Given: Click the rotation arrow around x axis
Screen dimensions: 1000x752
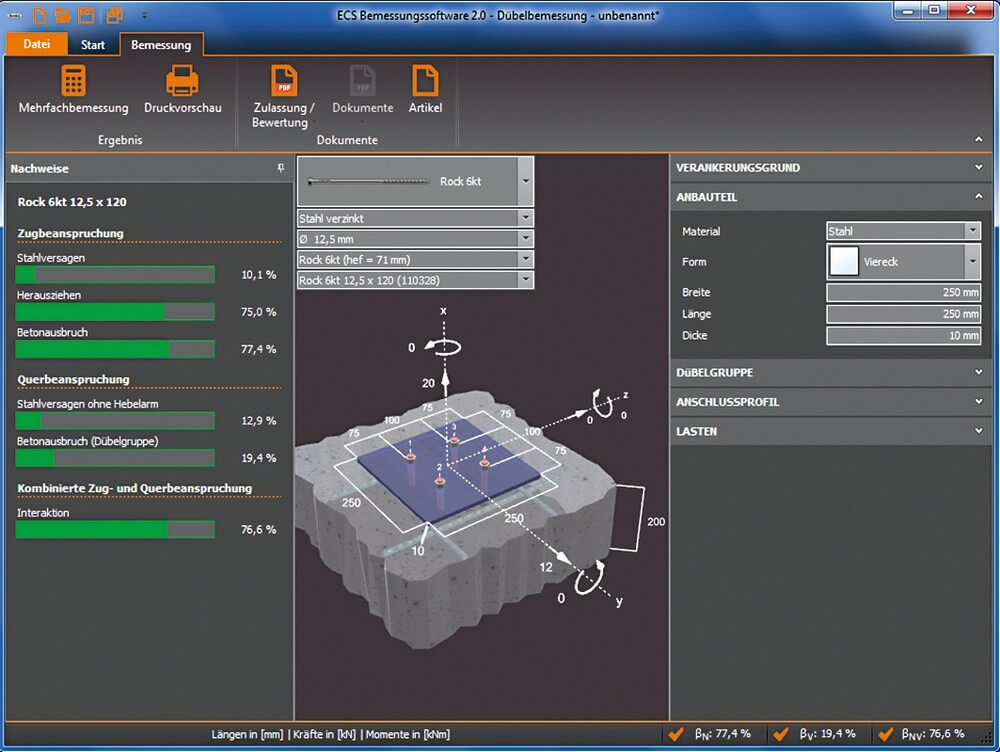Looking at the screenshot, I should coord(443,346).
